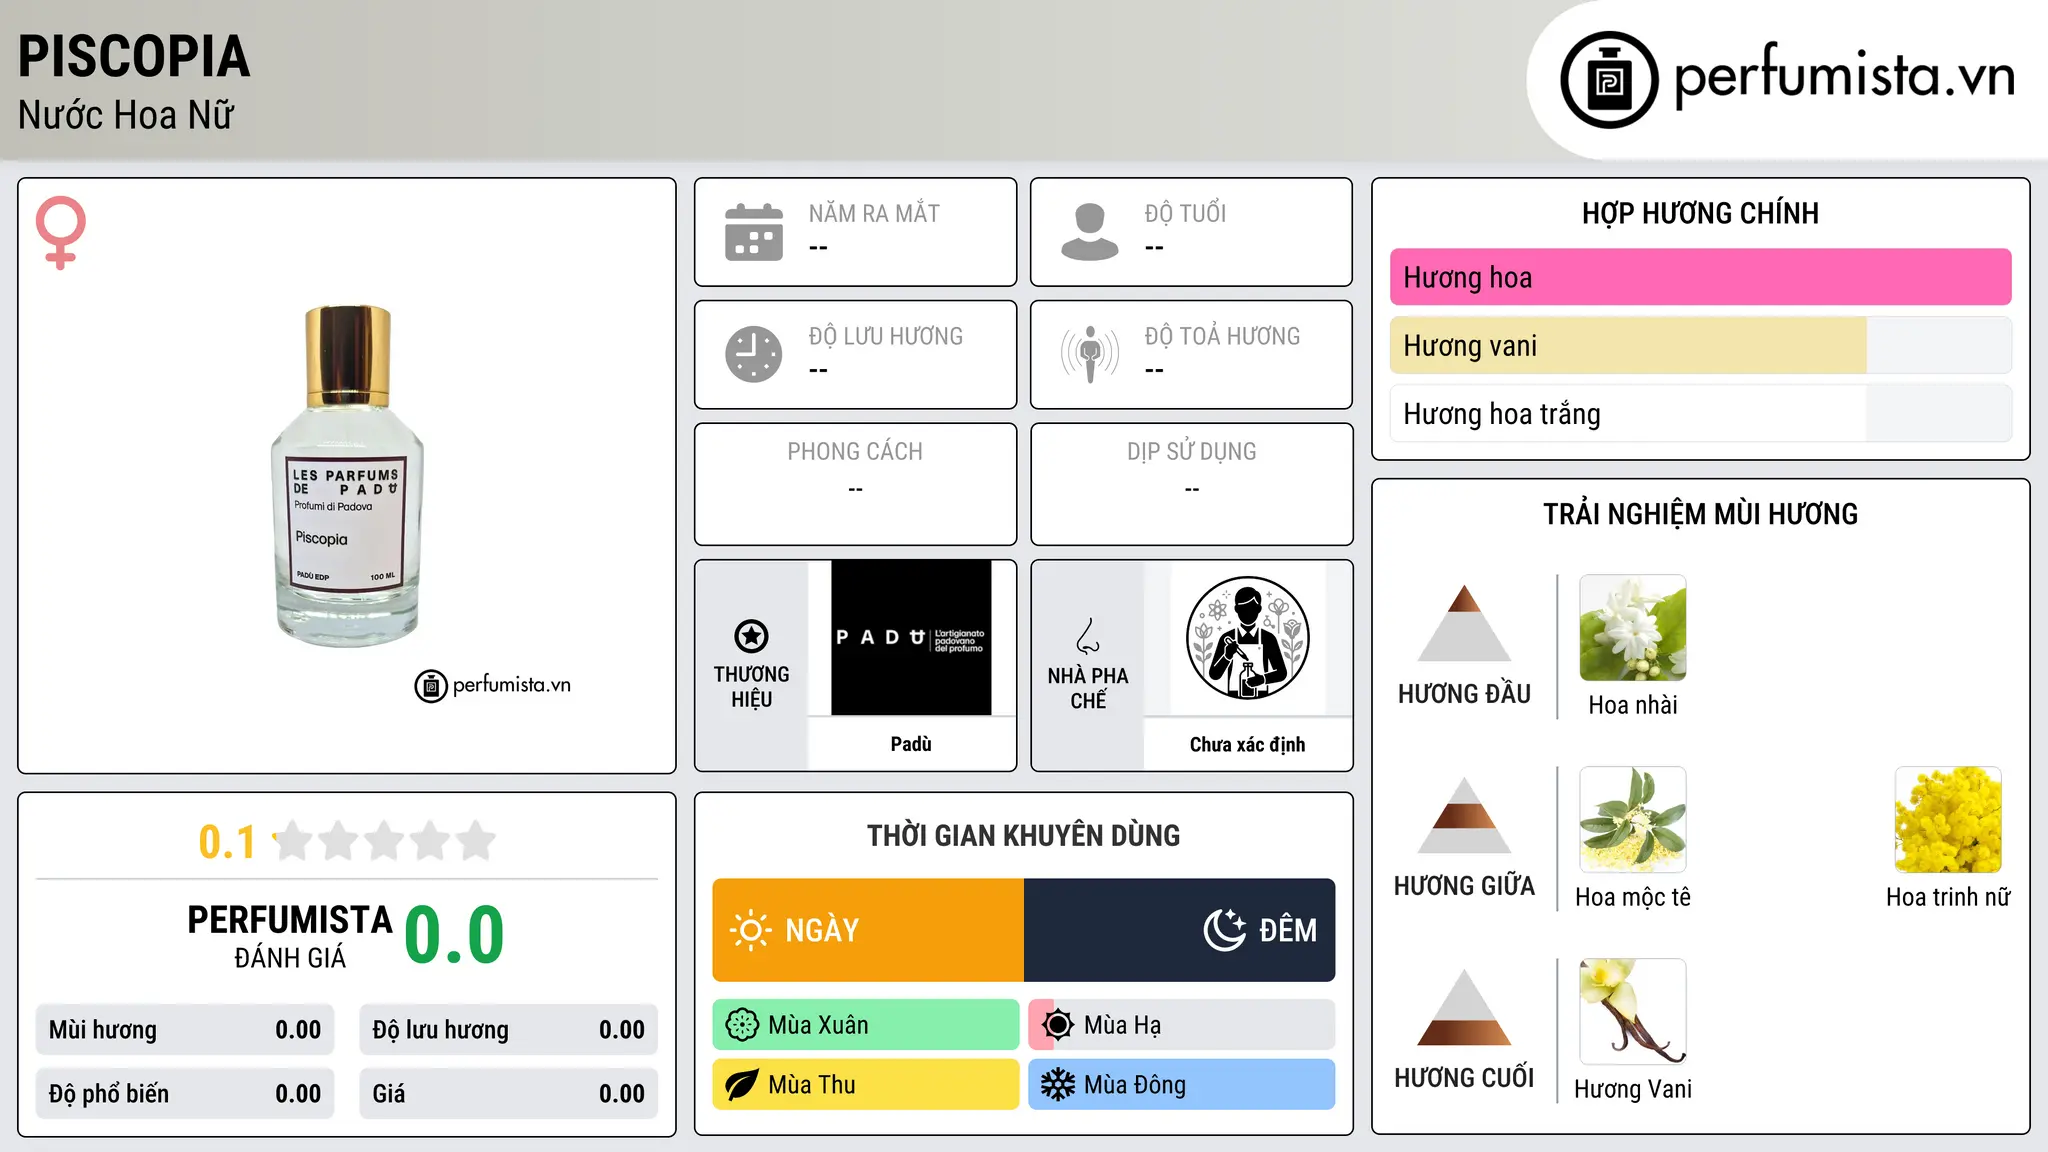Open the Hương Vani note image
The image size is (2048, 1152).
coord(1633,1012)
